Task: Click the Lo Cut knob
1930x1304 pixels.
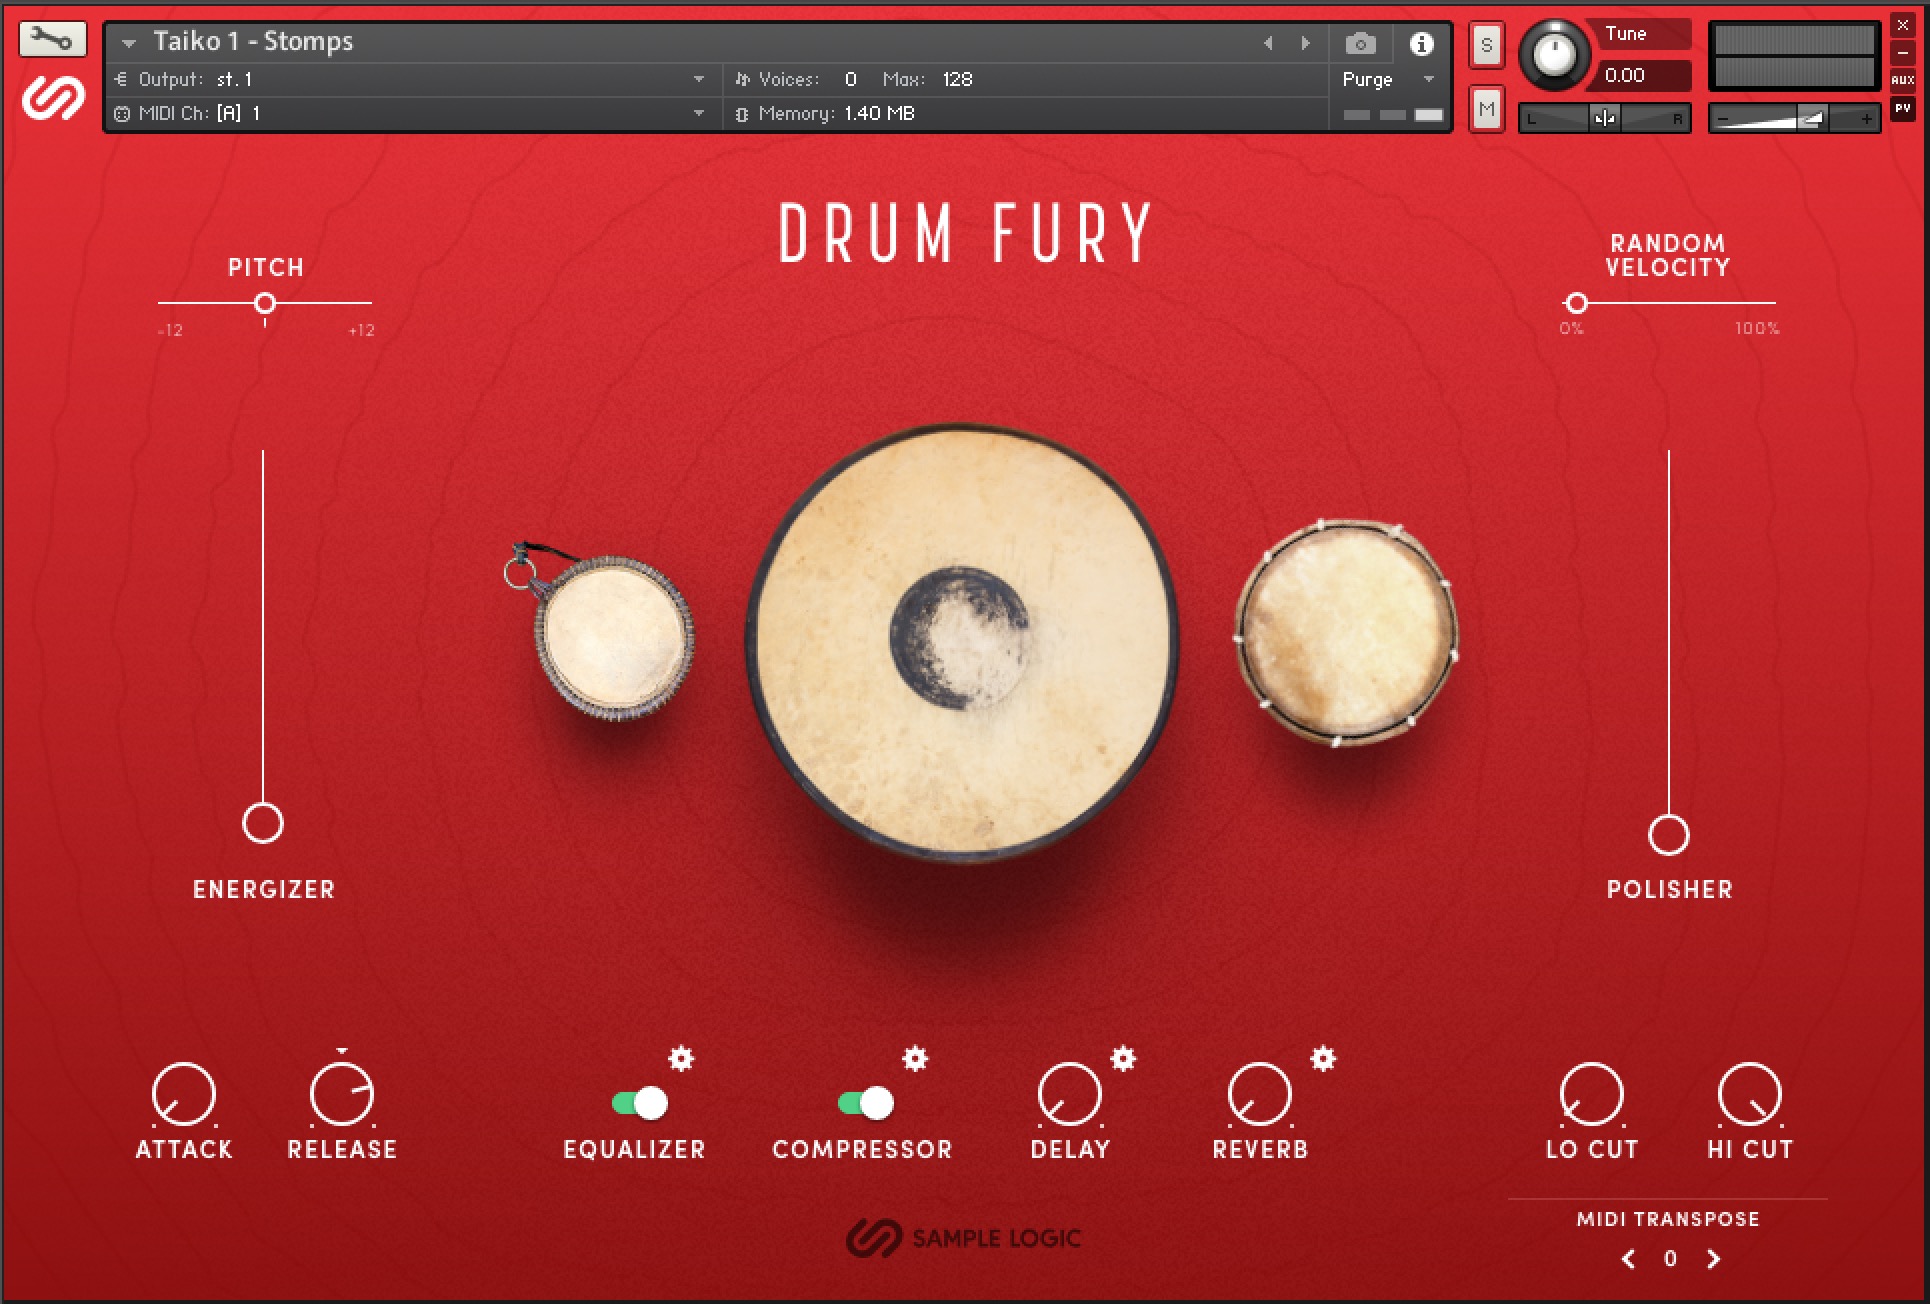Action: click(1592, 1094)
